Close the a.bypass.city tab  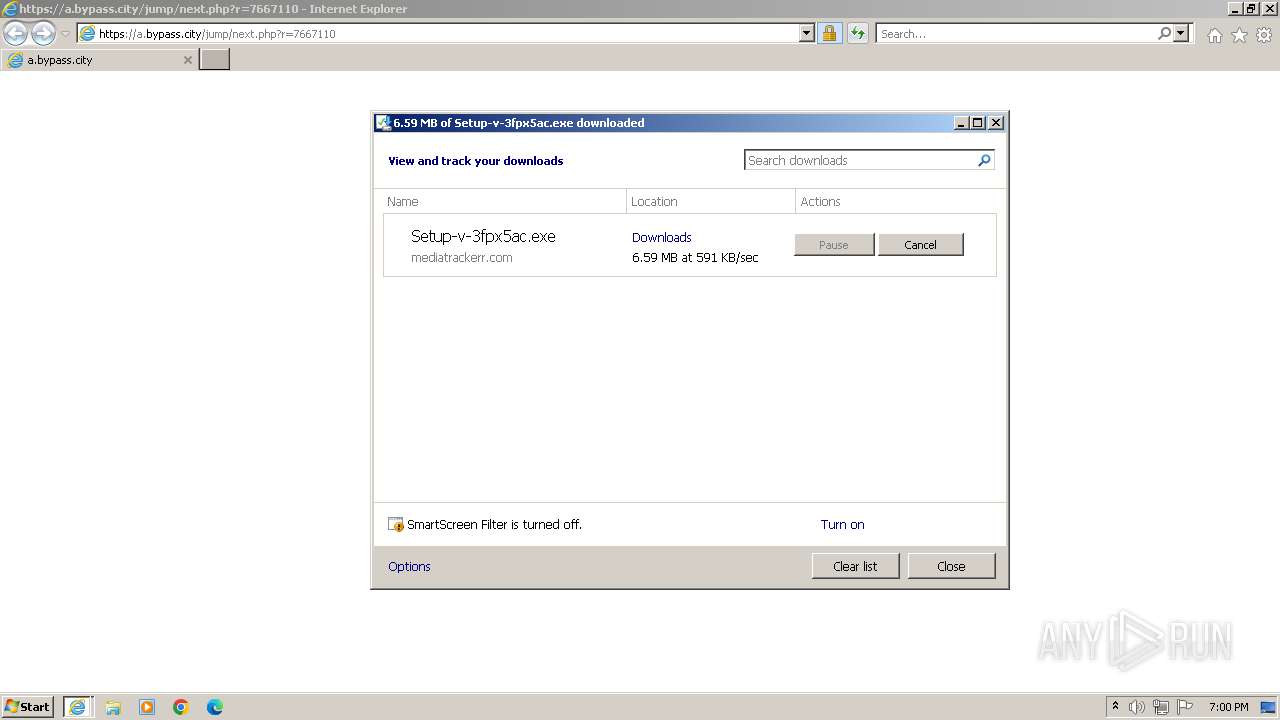click(x=187, y=60)
